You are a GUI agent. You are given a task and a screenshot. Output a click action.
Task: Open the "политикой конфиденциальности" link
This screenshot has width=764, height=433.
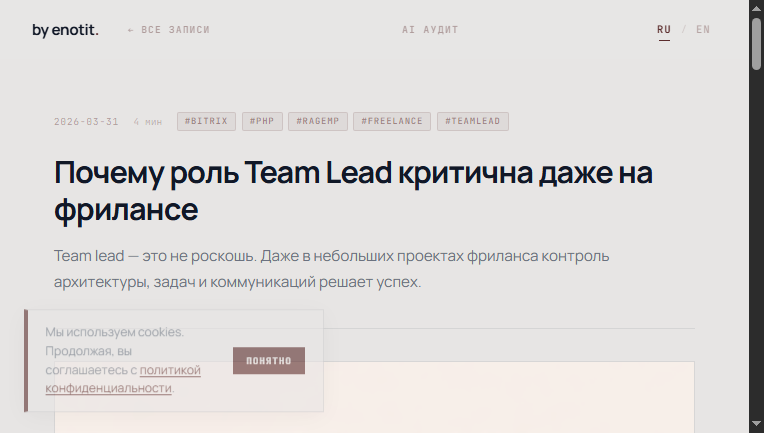click(169, 371)
